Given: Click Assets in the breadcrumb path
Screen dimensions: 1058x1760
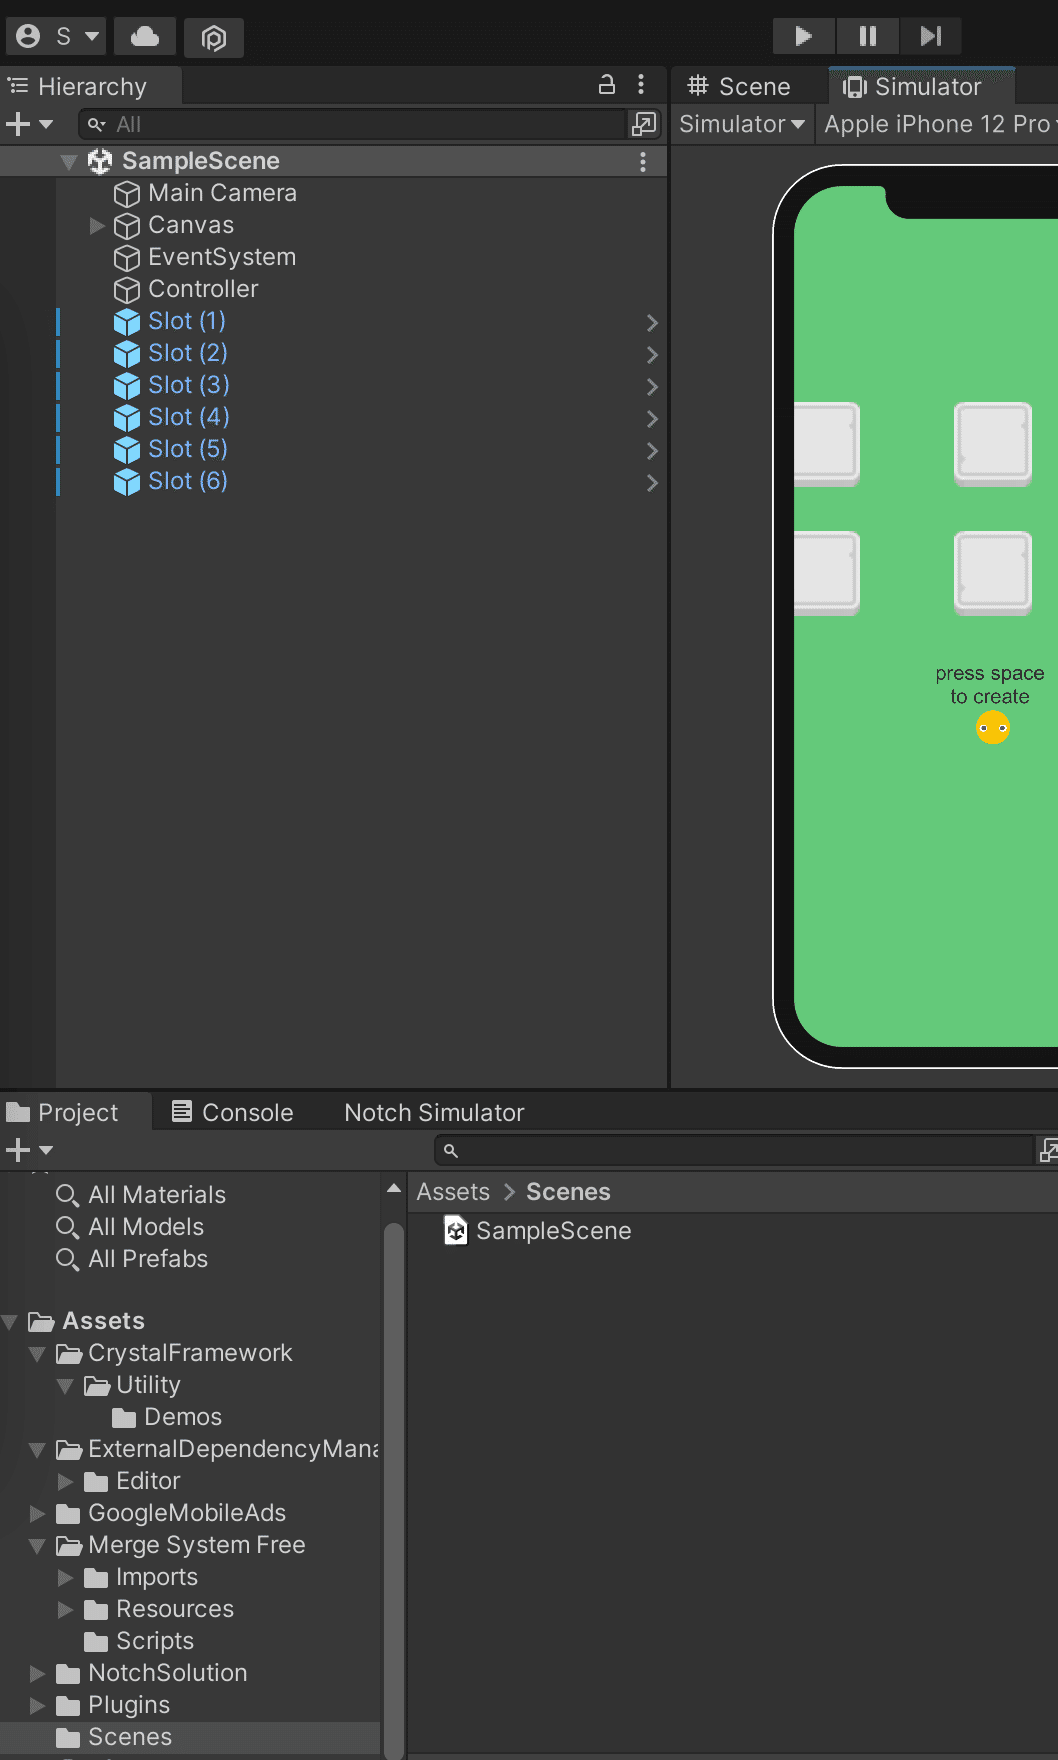Looking at the screenshot, I should [453, 1192].
